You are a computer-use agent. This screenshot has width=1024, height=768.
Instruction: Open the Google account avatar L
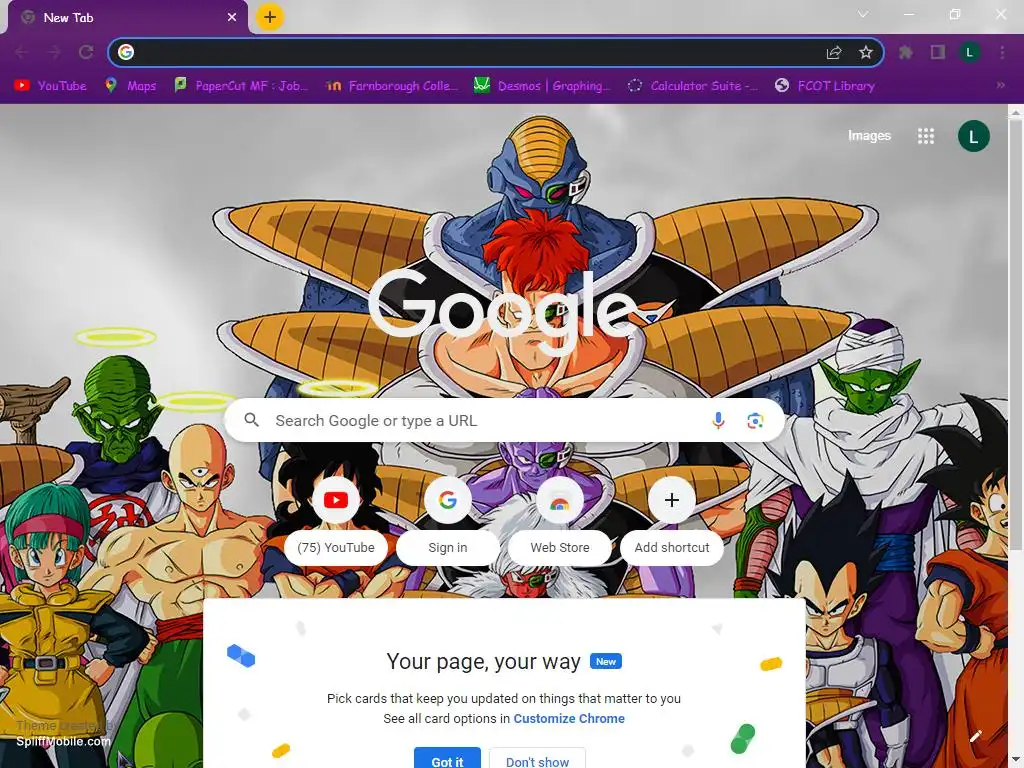[x=974, y=136]
